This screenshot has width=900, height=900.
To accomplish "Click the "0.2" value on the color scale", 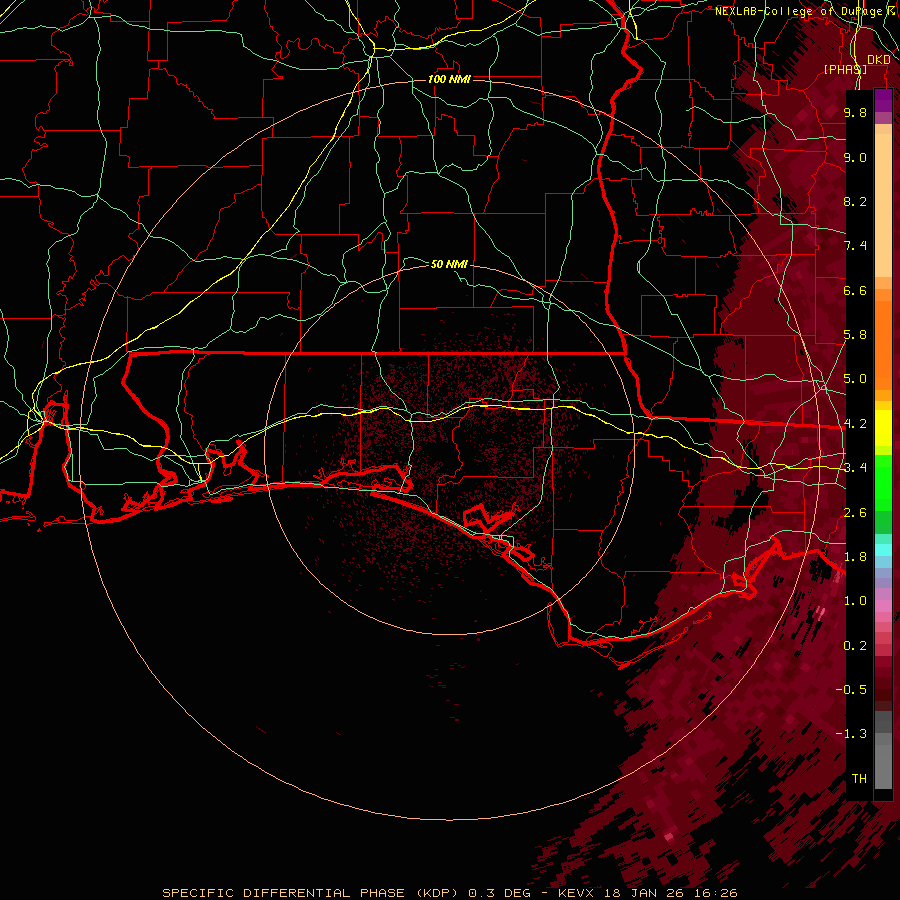I will (855, 646).
